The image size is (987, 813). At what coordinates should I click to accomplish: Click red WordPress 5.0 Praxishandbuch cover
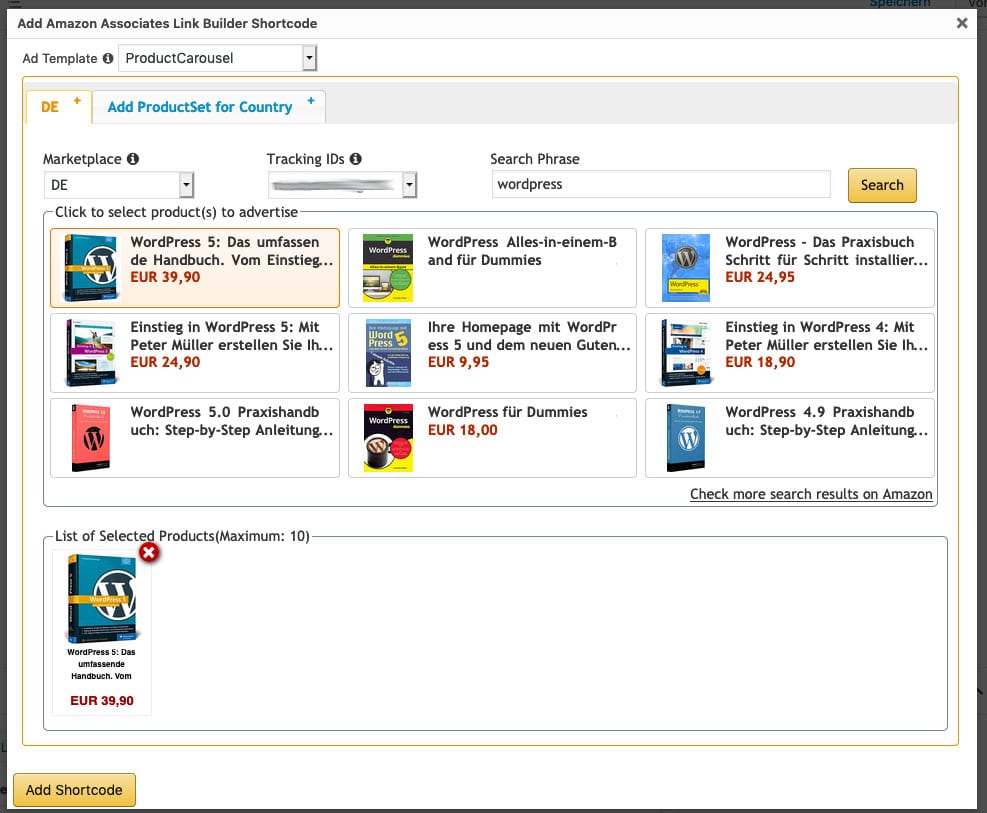(x=91, y=438)
